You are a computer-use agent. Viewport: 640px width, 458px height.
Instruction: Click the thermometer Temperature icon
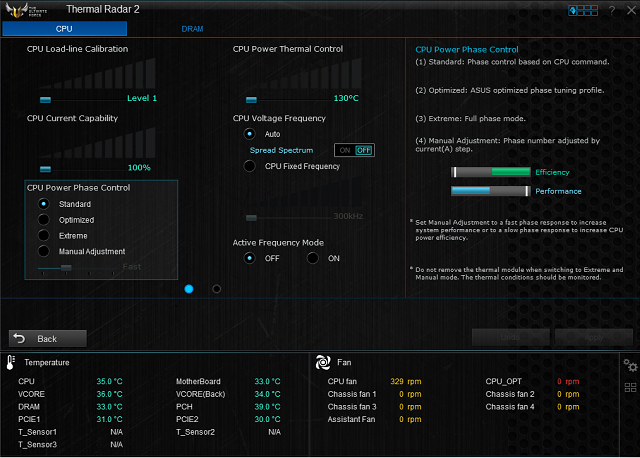pos(11,362)
